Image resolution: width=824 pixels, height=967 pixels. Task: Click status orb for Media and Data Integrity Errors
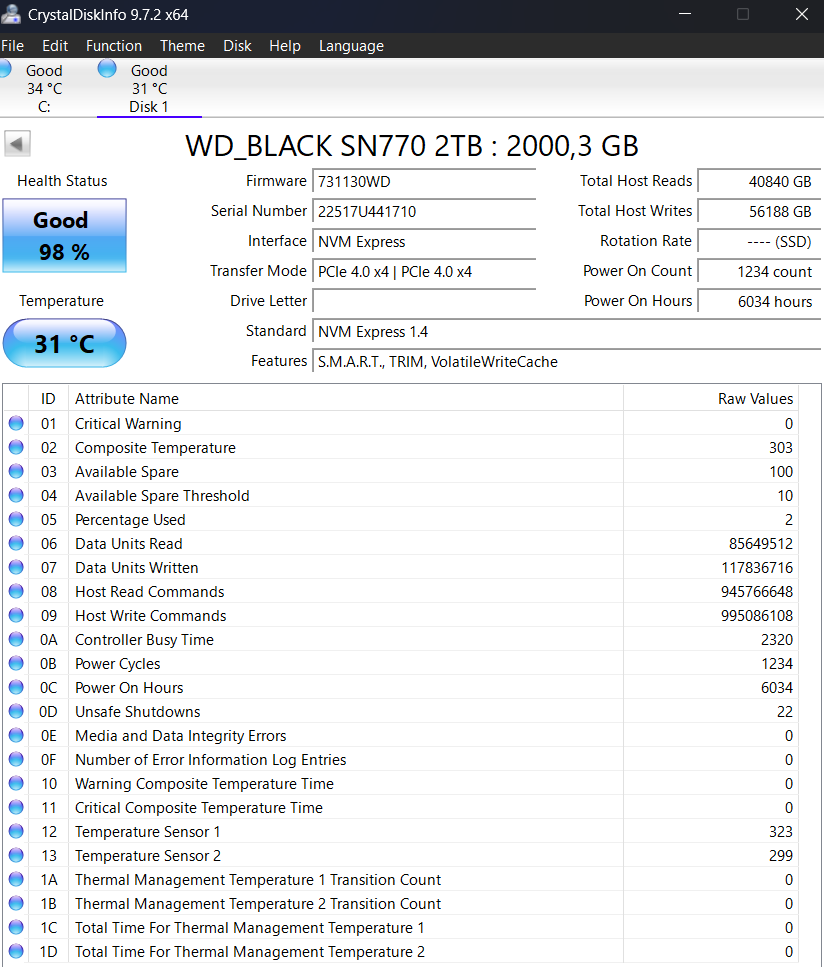click(16, 735)
